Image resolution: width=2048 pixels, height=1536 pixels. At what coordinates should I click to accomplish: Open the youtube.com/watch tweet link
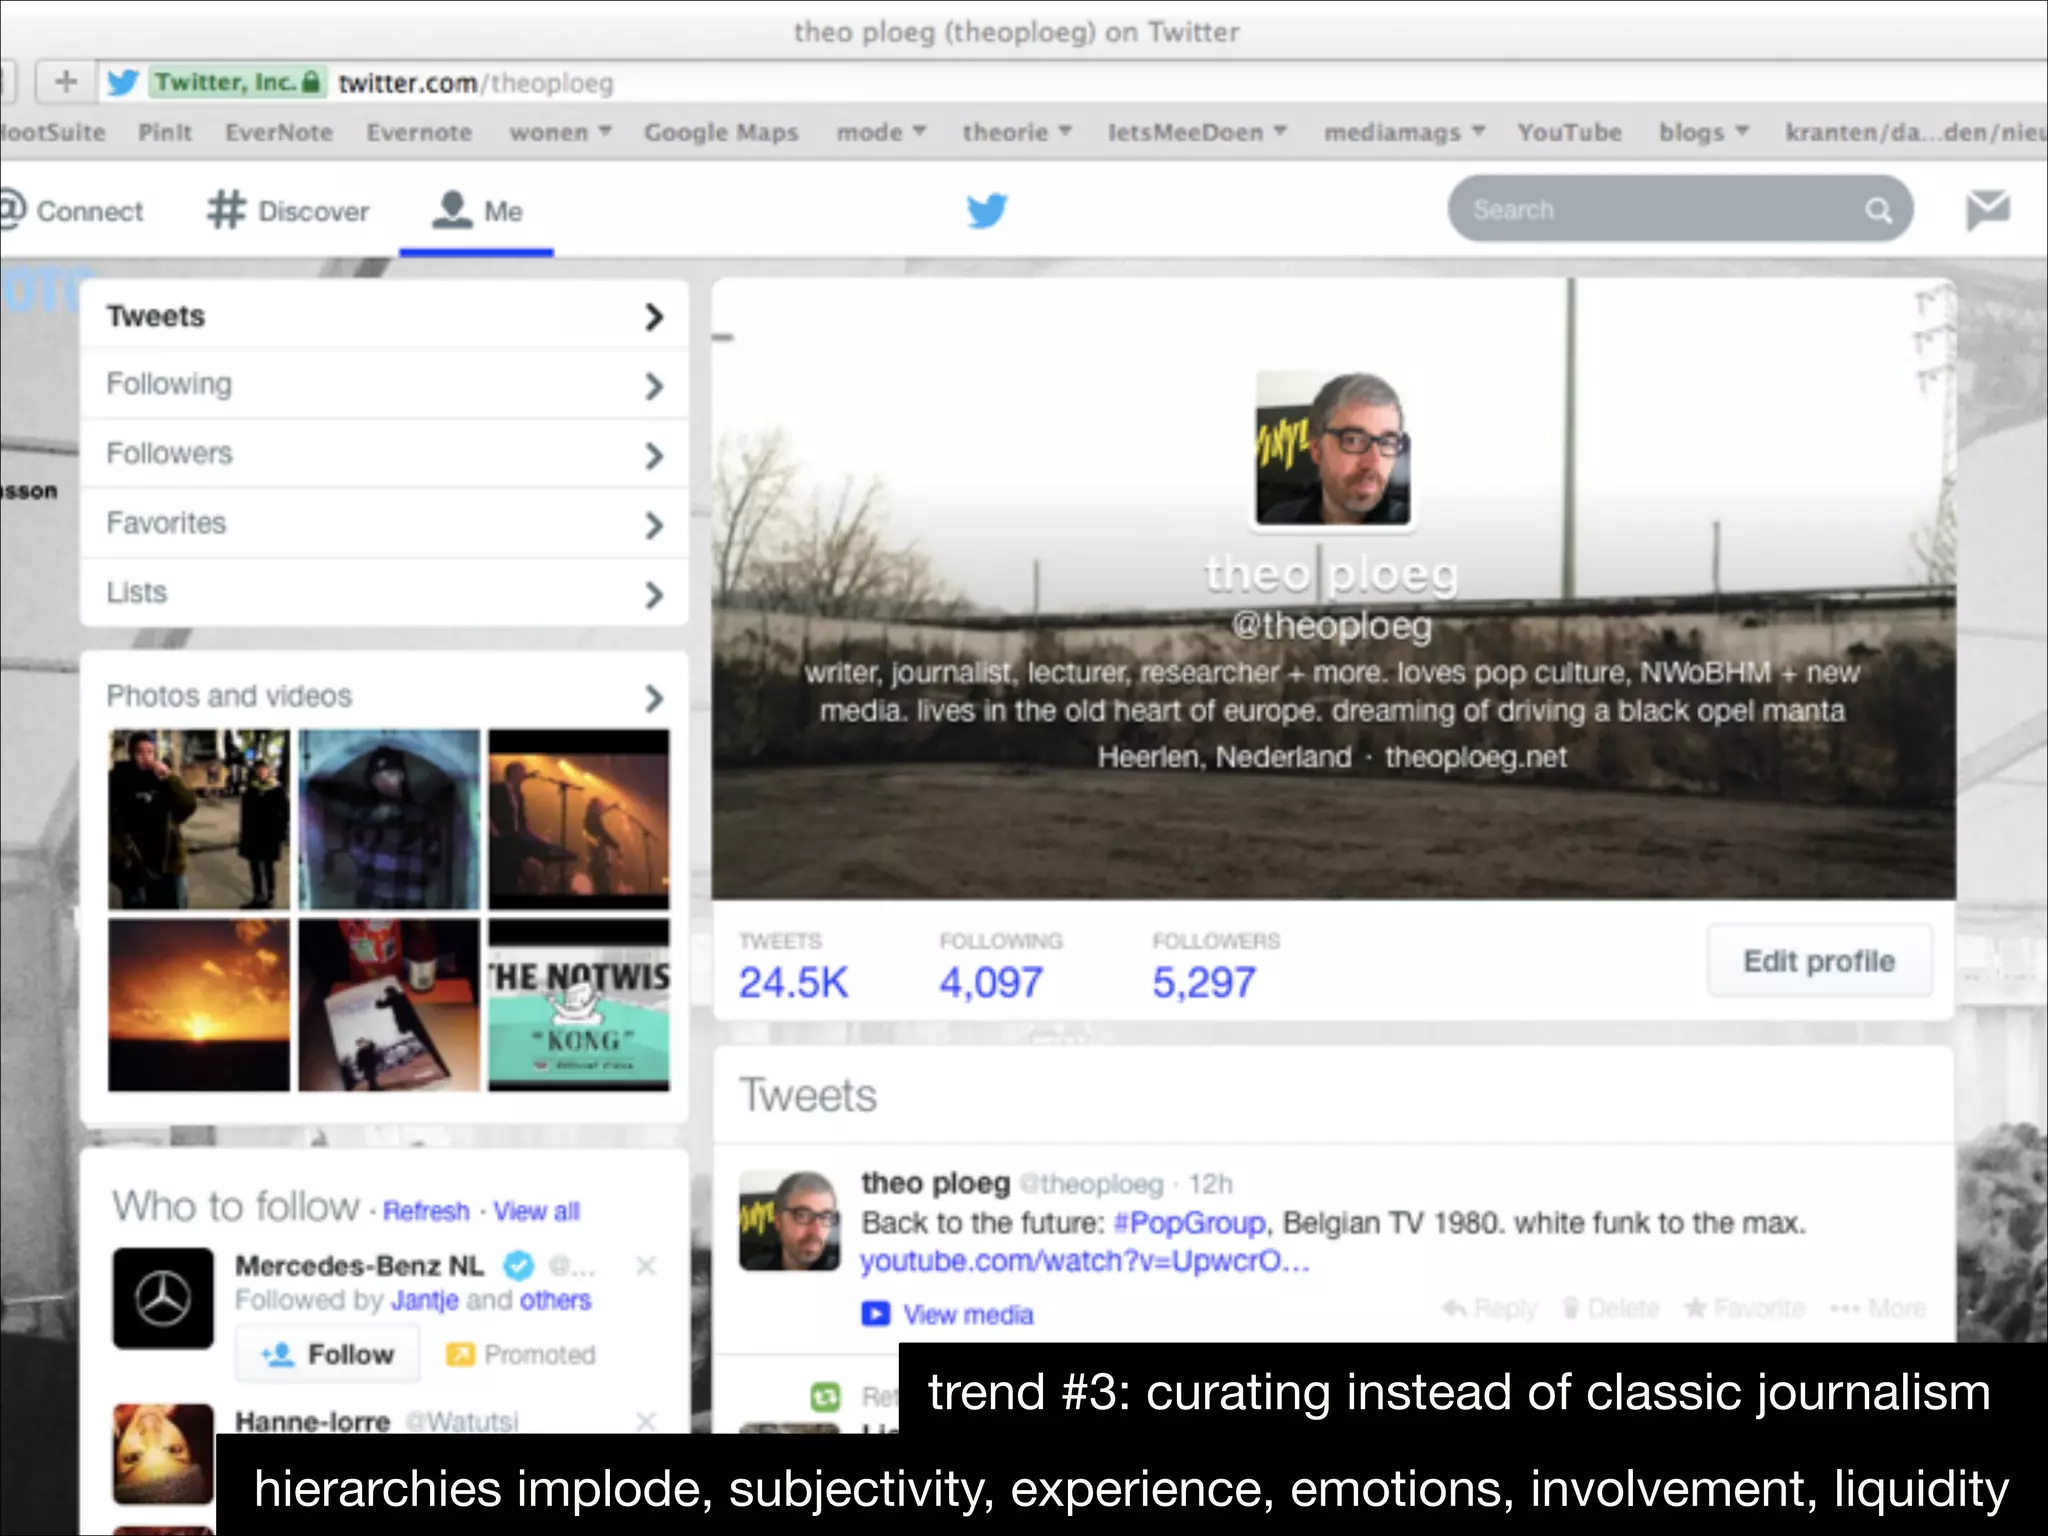pos(1085,1261)
